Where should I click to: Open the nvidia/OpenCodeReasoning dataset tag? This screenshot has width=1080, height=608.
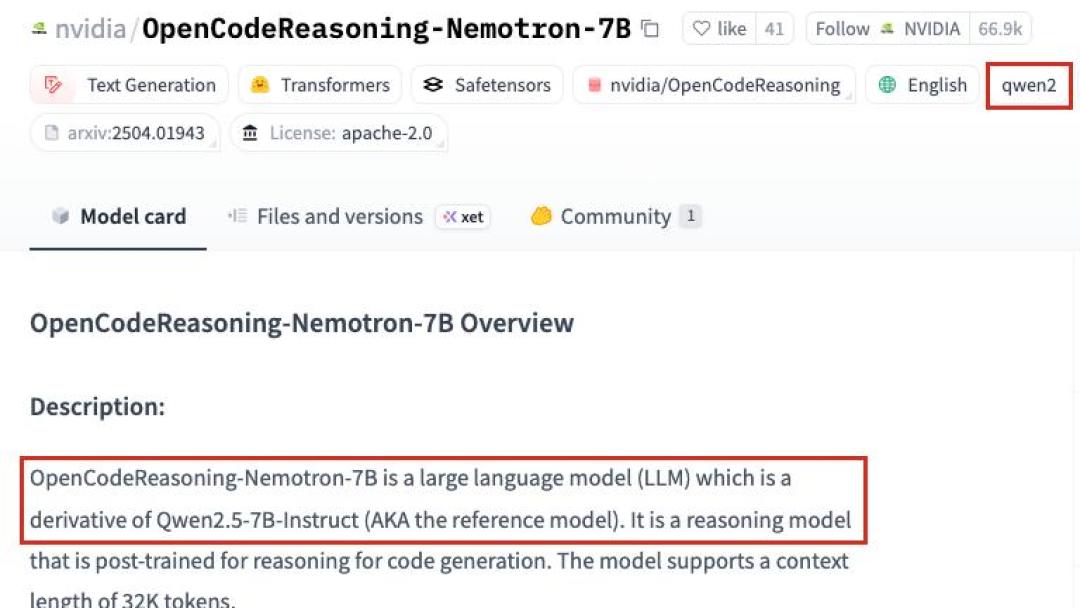(x=714, y=85)
